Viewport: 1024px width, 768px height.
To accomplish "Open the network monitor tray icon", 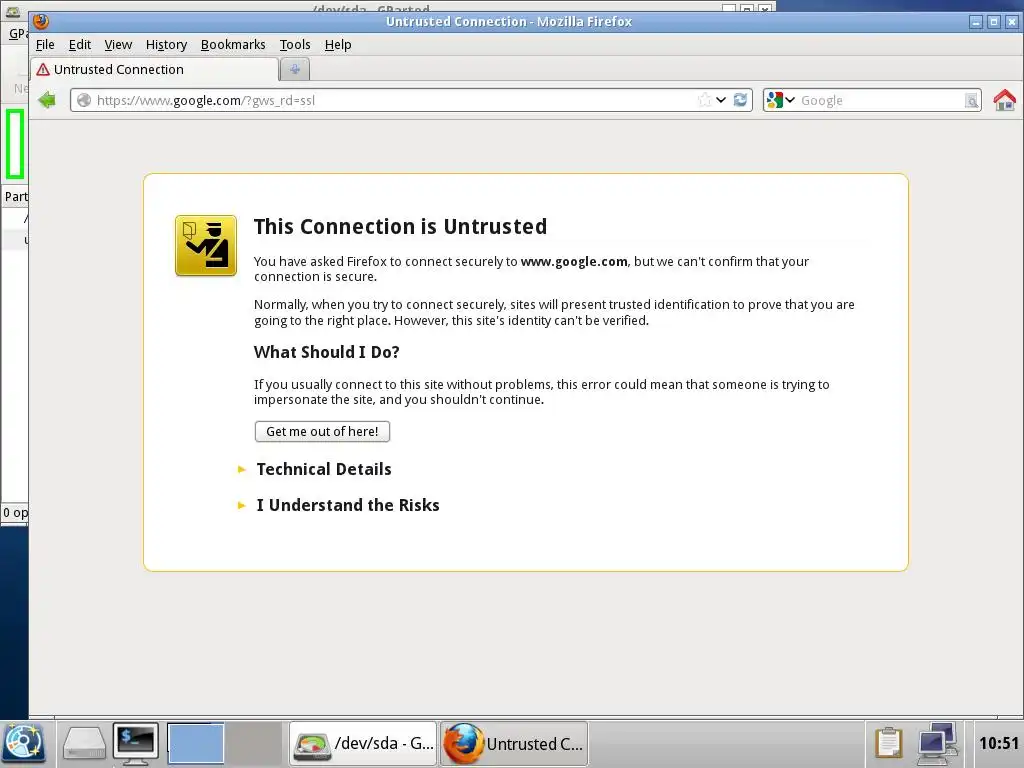I will (937, 744).
